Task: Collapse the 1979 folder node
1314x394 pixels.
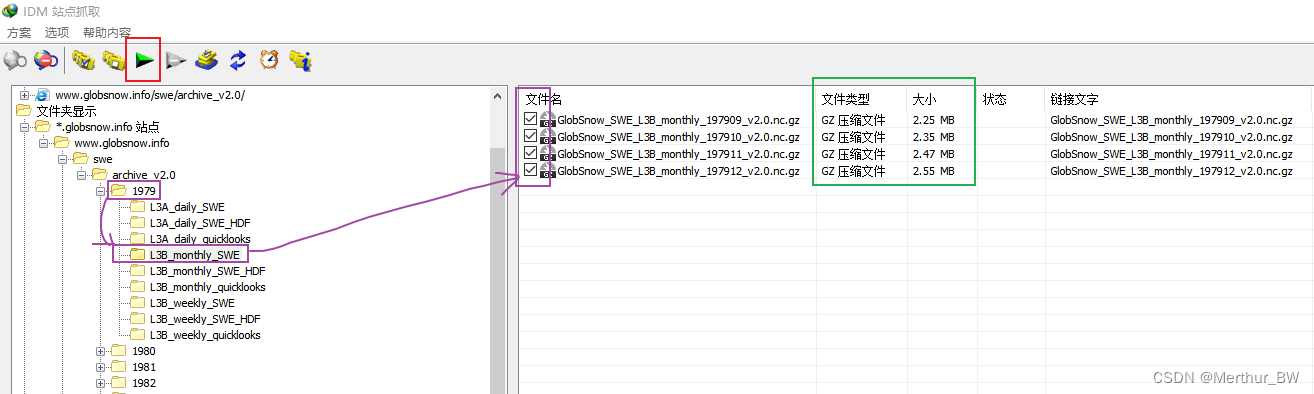Action: 100,191
